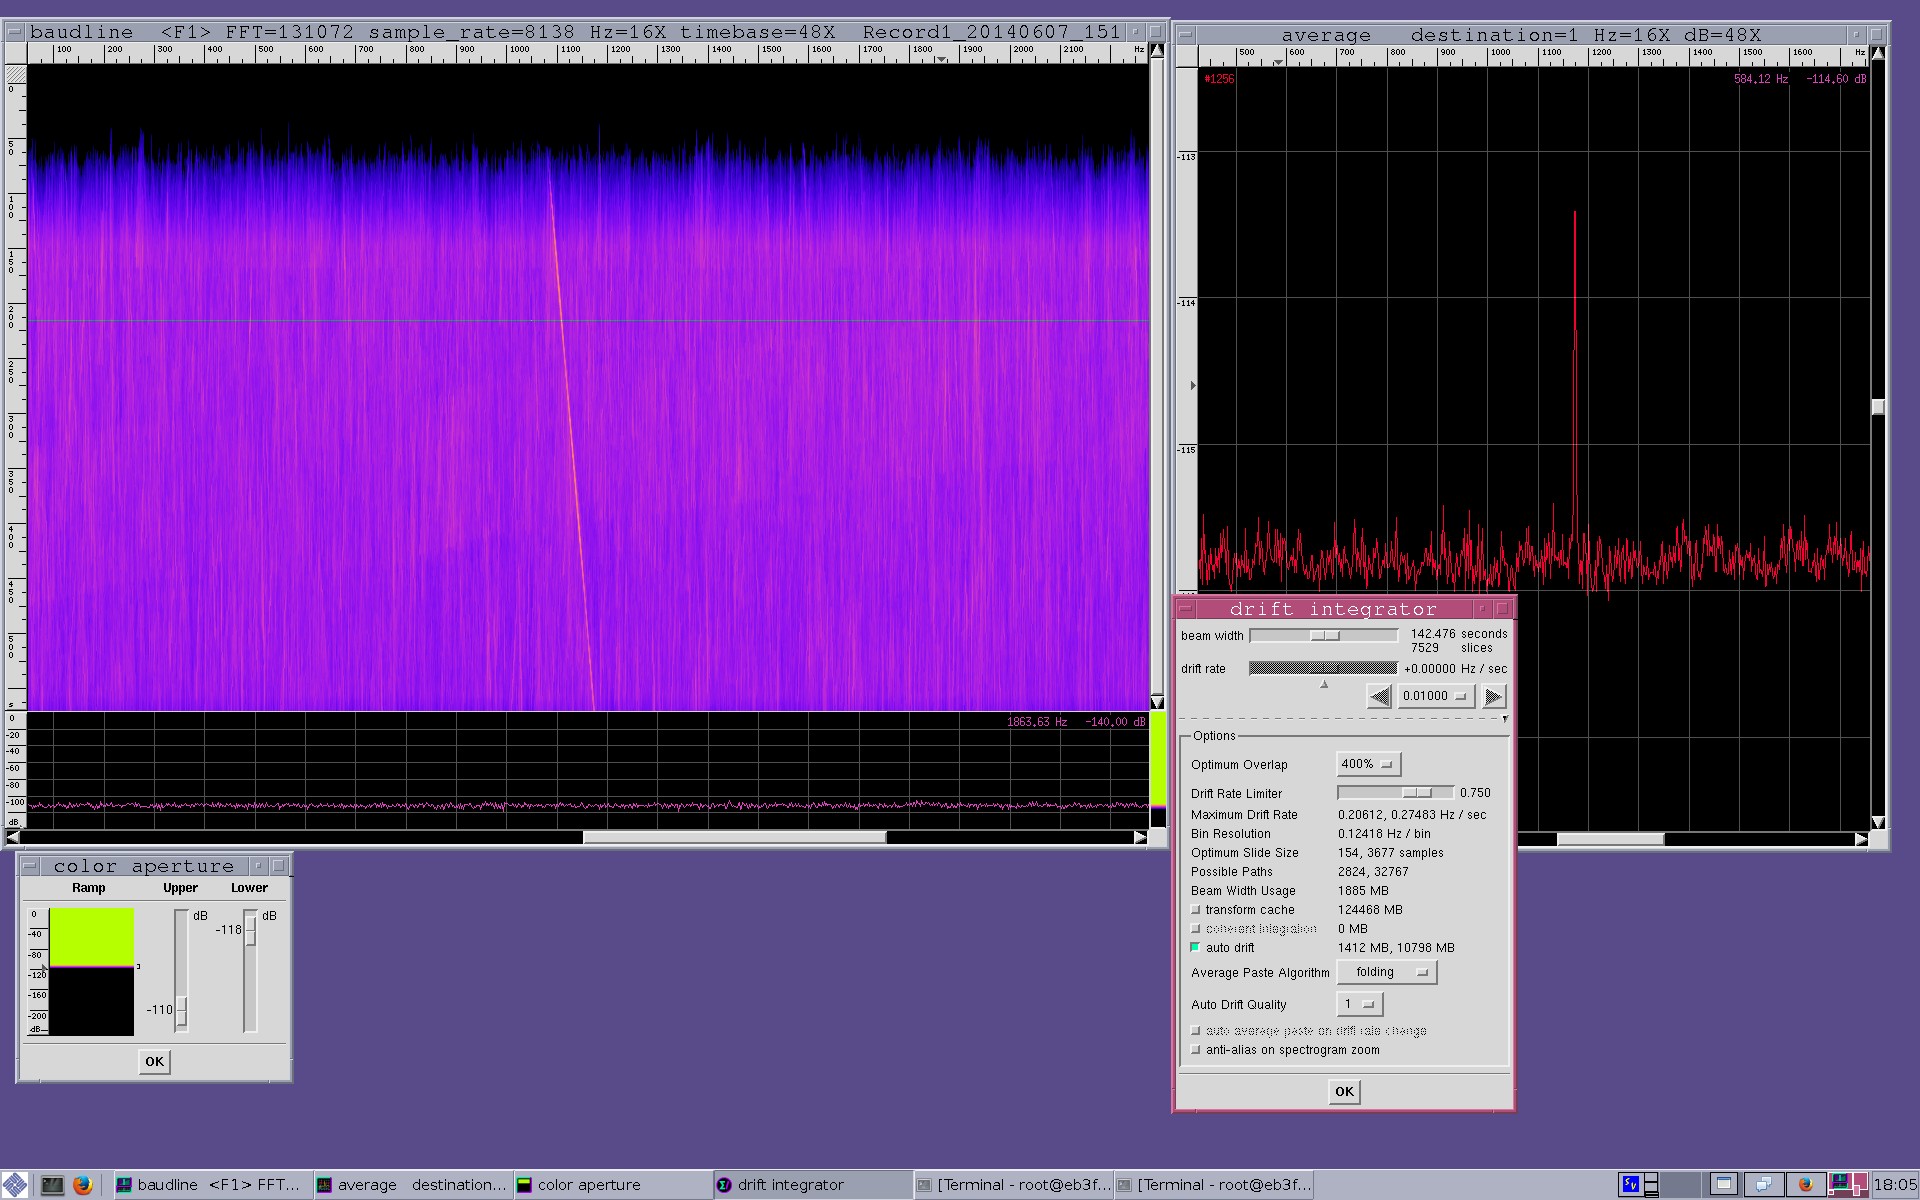
Task: Click the right arrow drift rate step button
Action: [1493, 696]
